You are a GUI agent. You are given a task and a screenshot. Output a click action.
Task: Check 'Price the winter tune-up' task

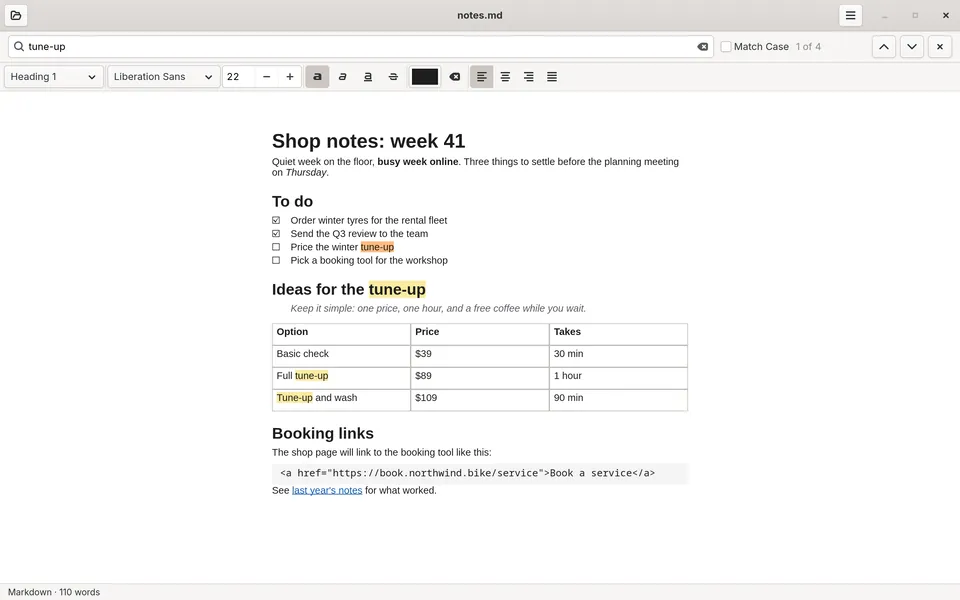point(276,247)
